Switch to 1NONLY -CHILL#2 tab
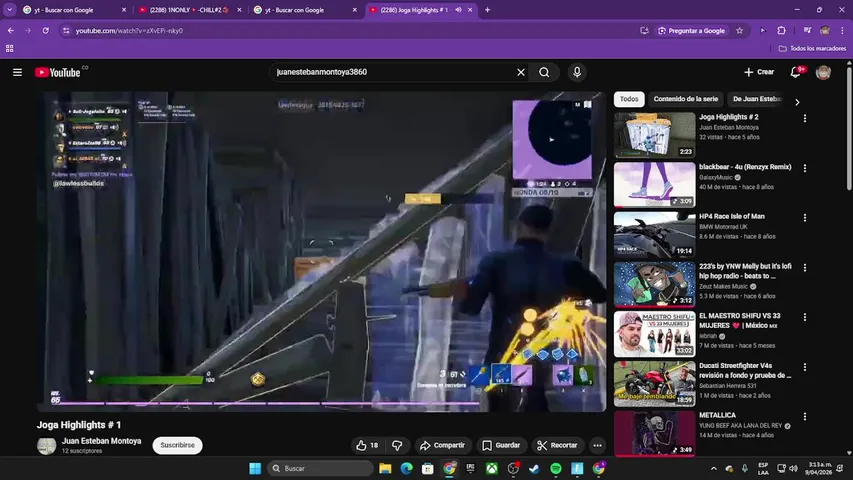This screenshot has height=480, width=853. point(188,10)
